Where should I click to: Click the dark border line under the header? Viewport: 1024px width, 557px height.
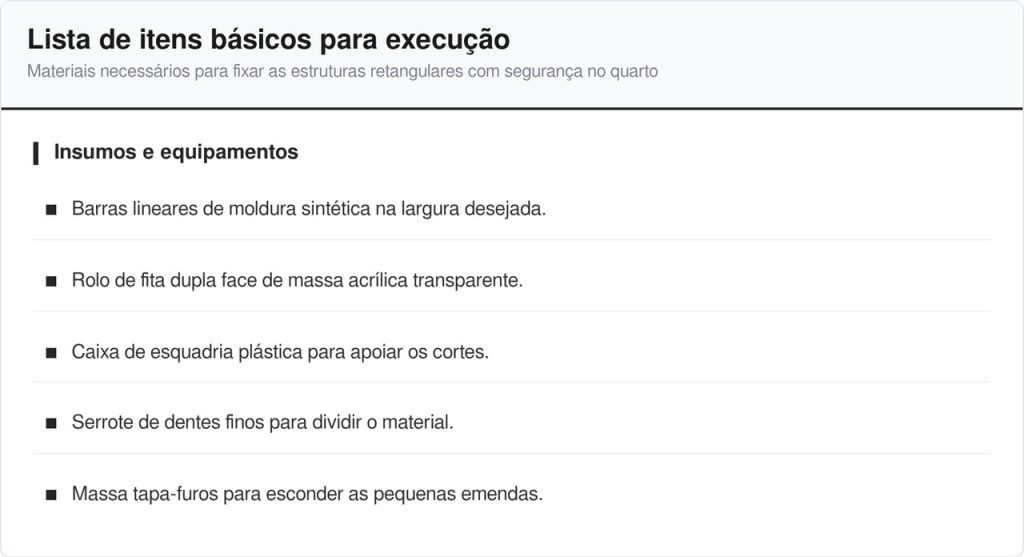point(512,108)
